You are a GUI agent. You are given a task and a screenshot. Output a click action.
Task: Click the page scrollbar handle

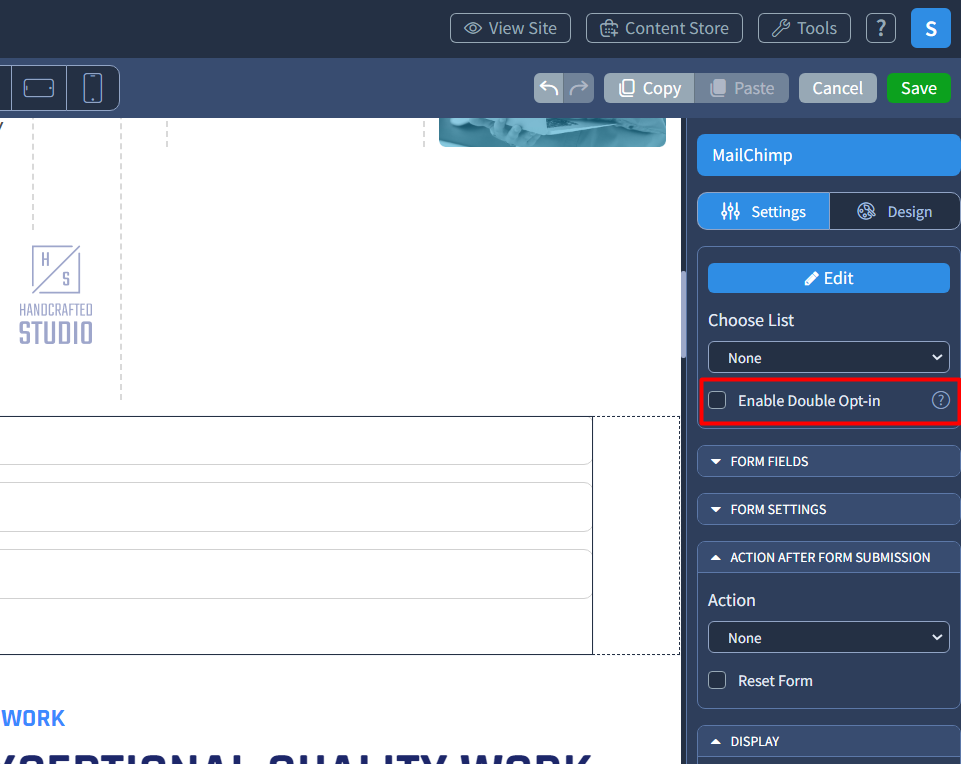683,314
